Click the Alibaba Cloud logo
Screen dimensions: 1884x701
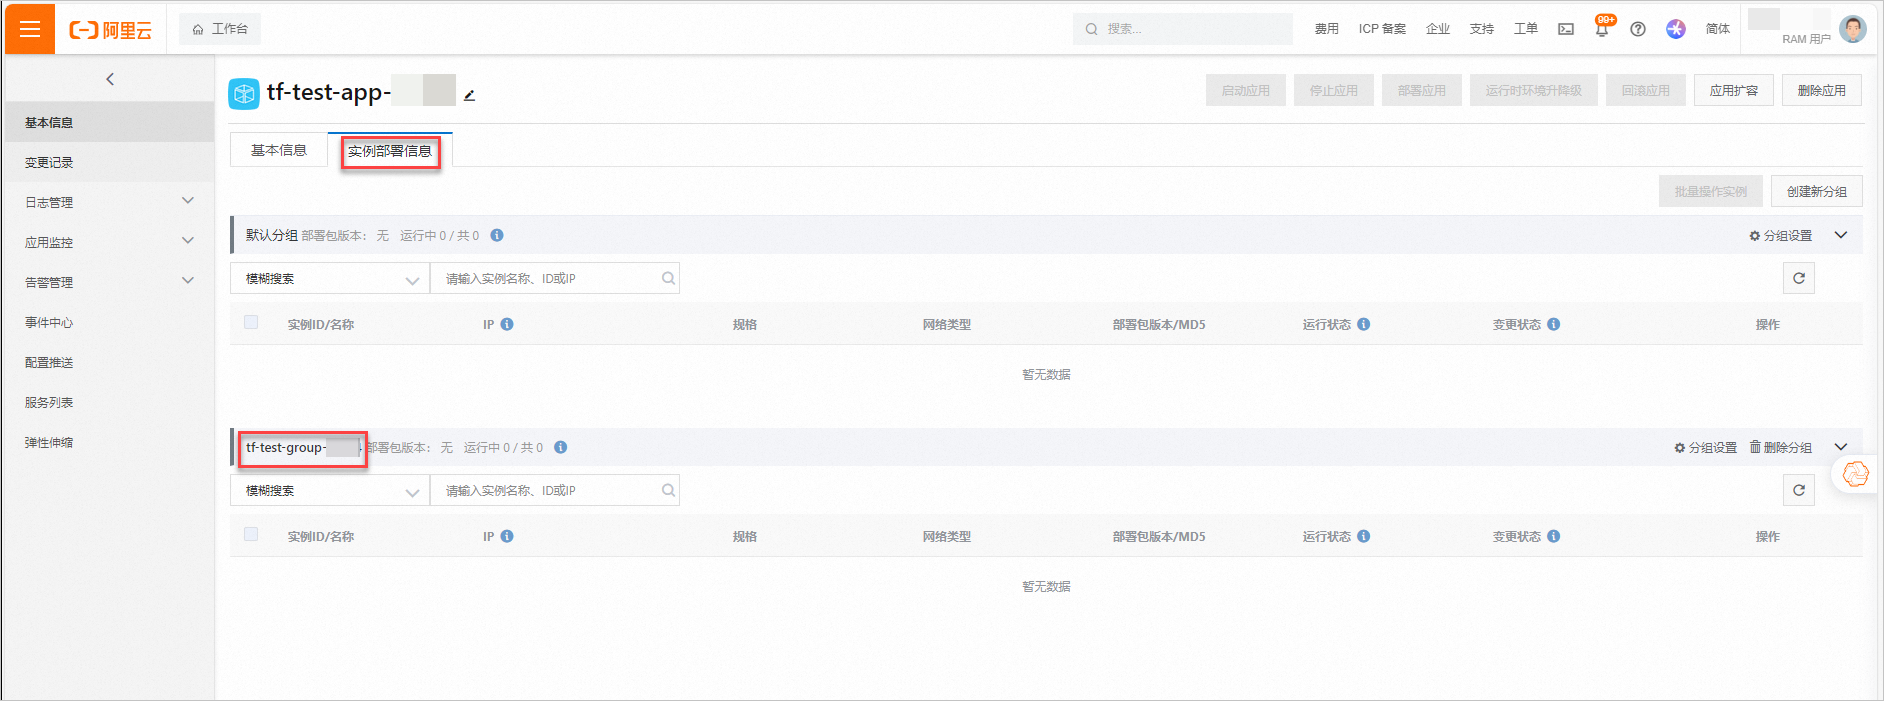coord(110,30)
